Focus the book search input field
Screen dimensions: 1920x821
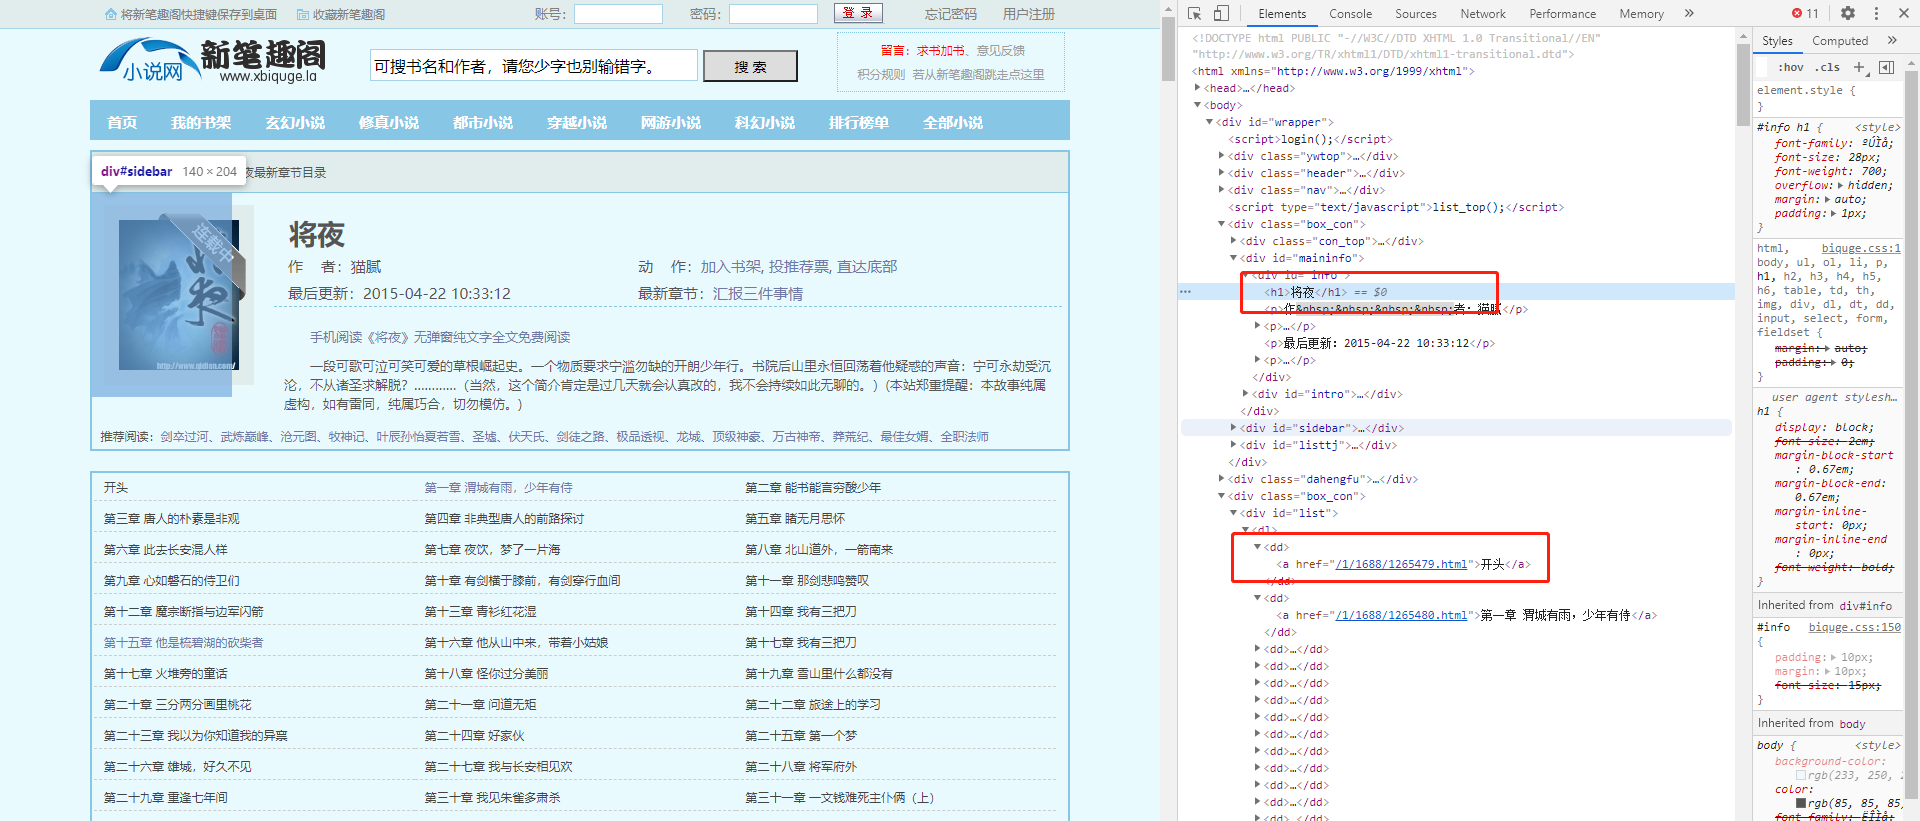pos(533,66)
